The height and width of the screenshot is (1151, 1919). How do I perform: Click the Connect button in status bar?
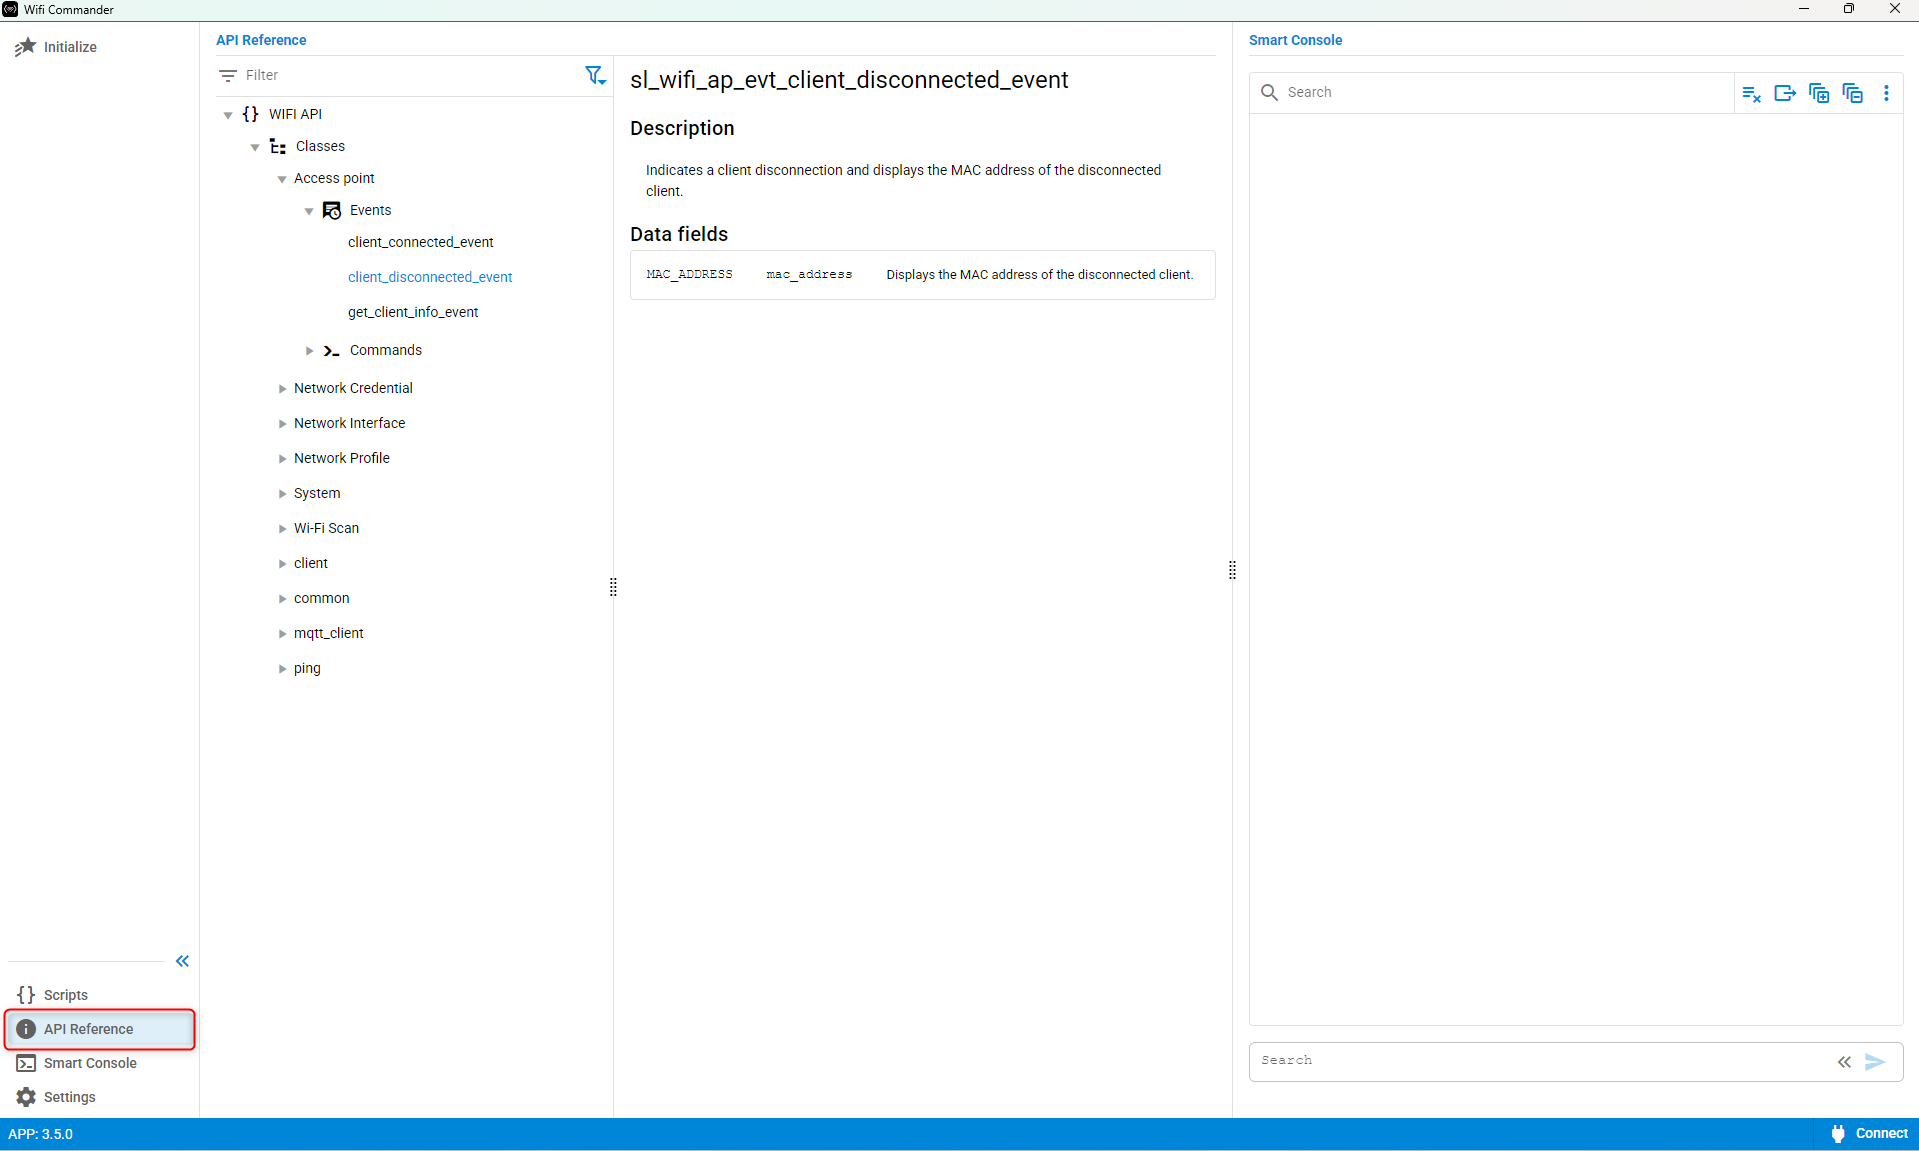coord(1868,1133)
